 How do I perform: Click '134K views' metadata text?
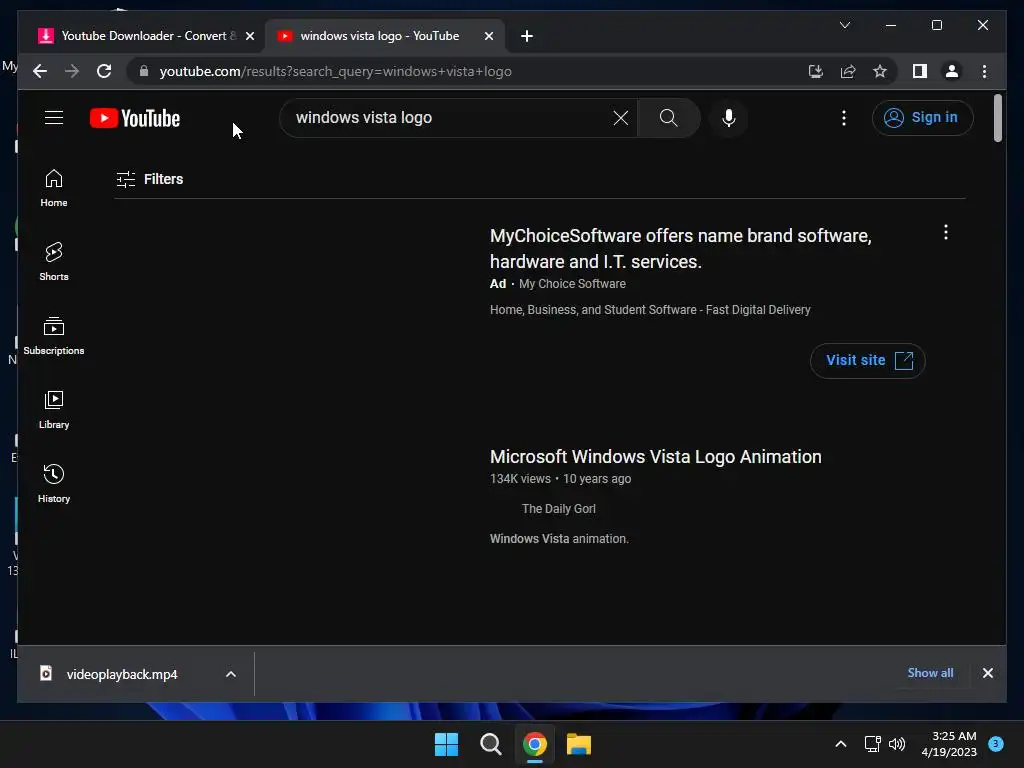520,479
